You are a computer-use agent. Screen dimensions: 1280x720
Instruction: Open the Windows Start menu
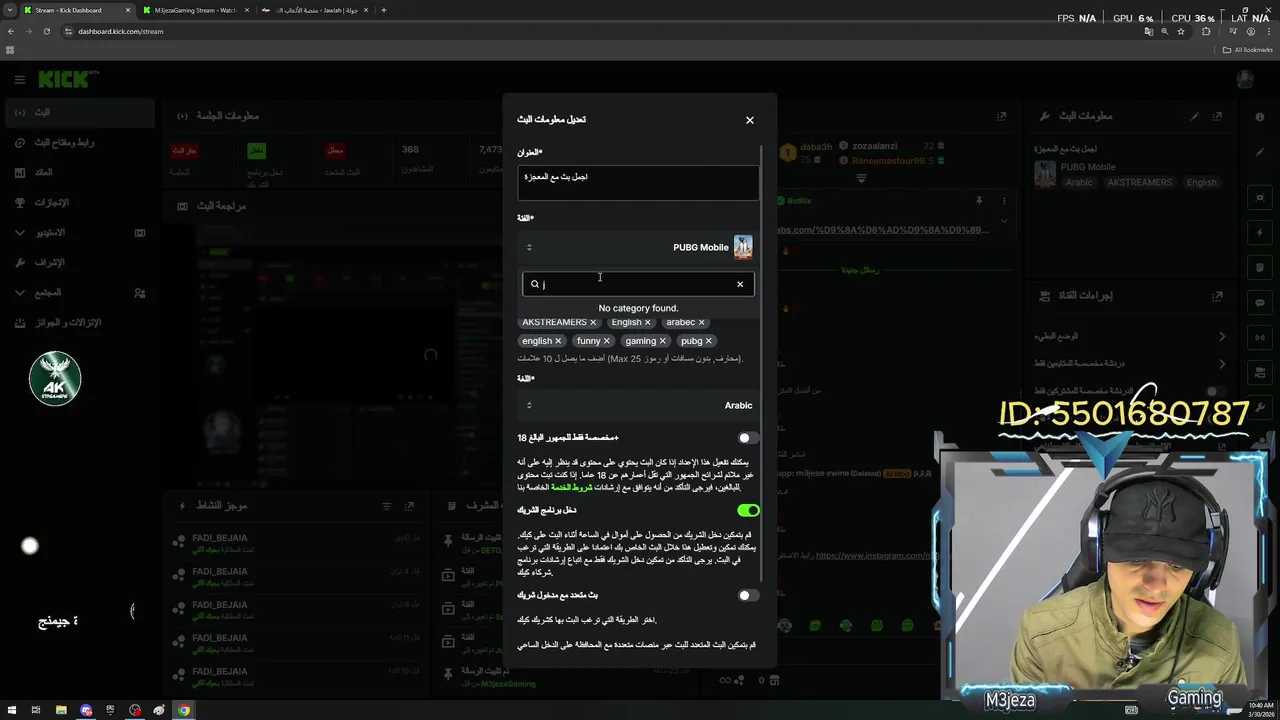(x=11, y=710)
